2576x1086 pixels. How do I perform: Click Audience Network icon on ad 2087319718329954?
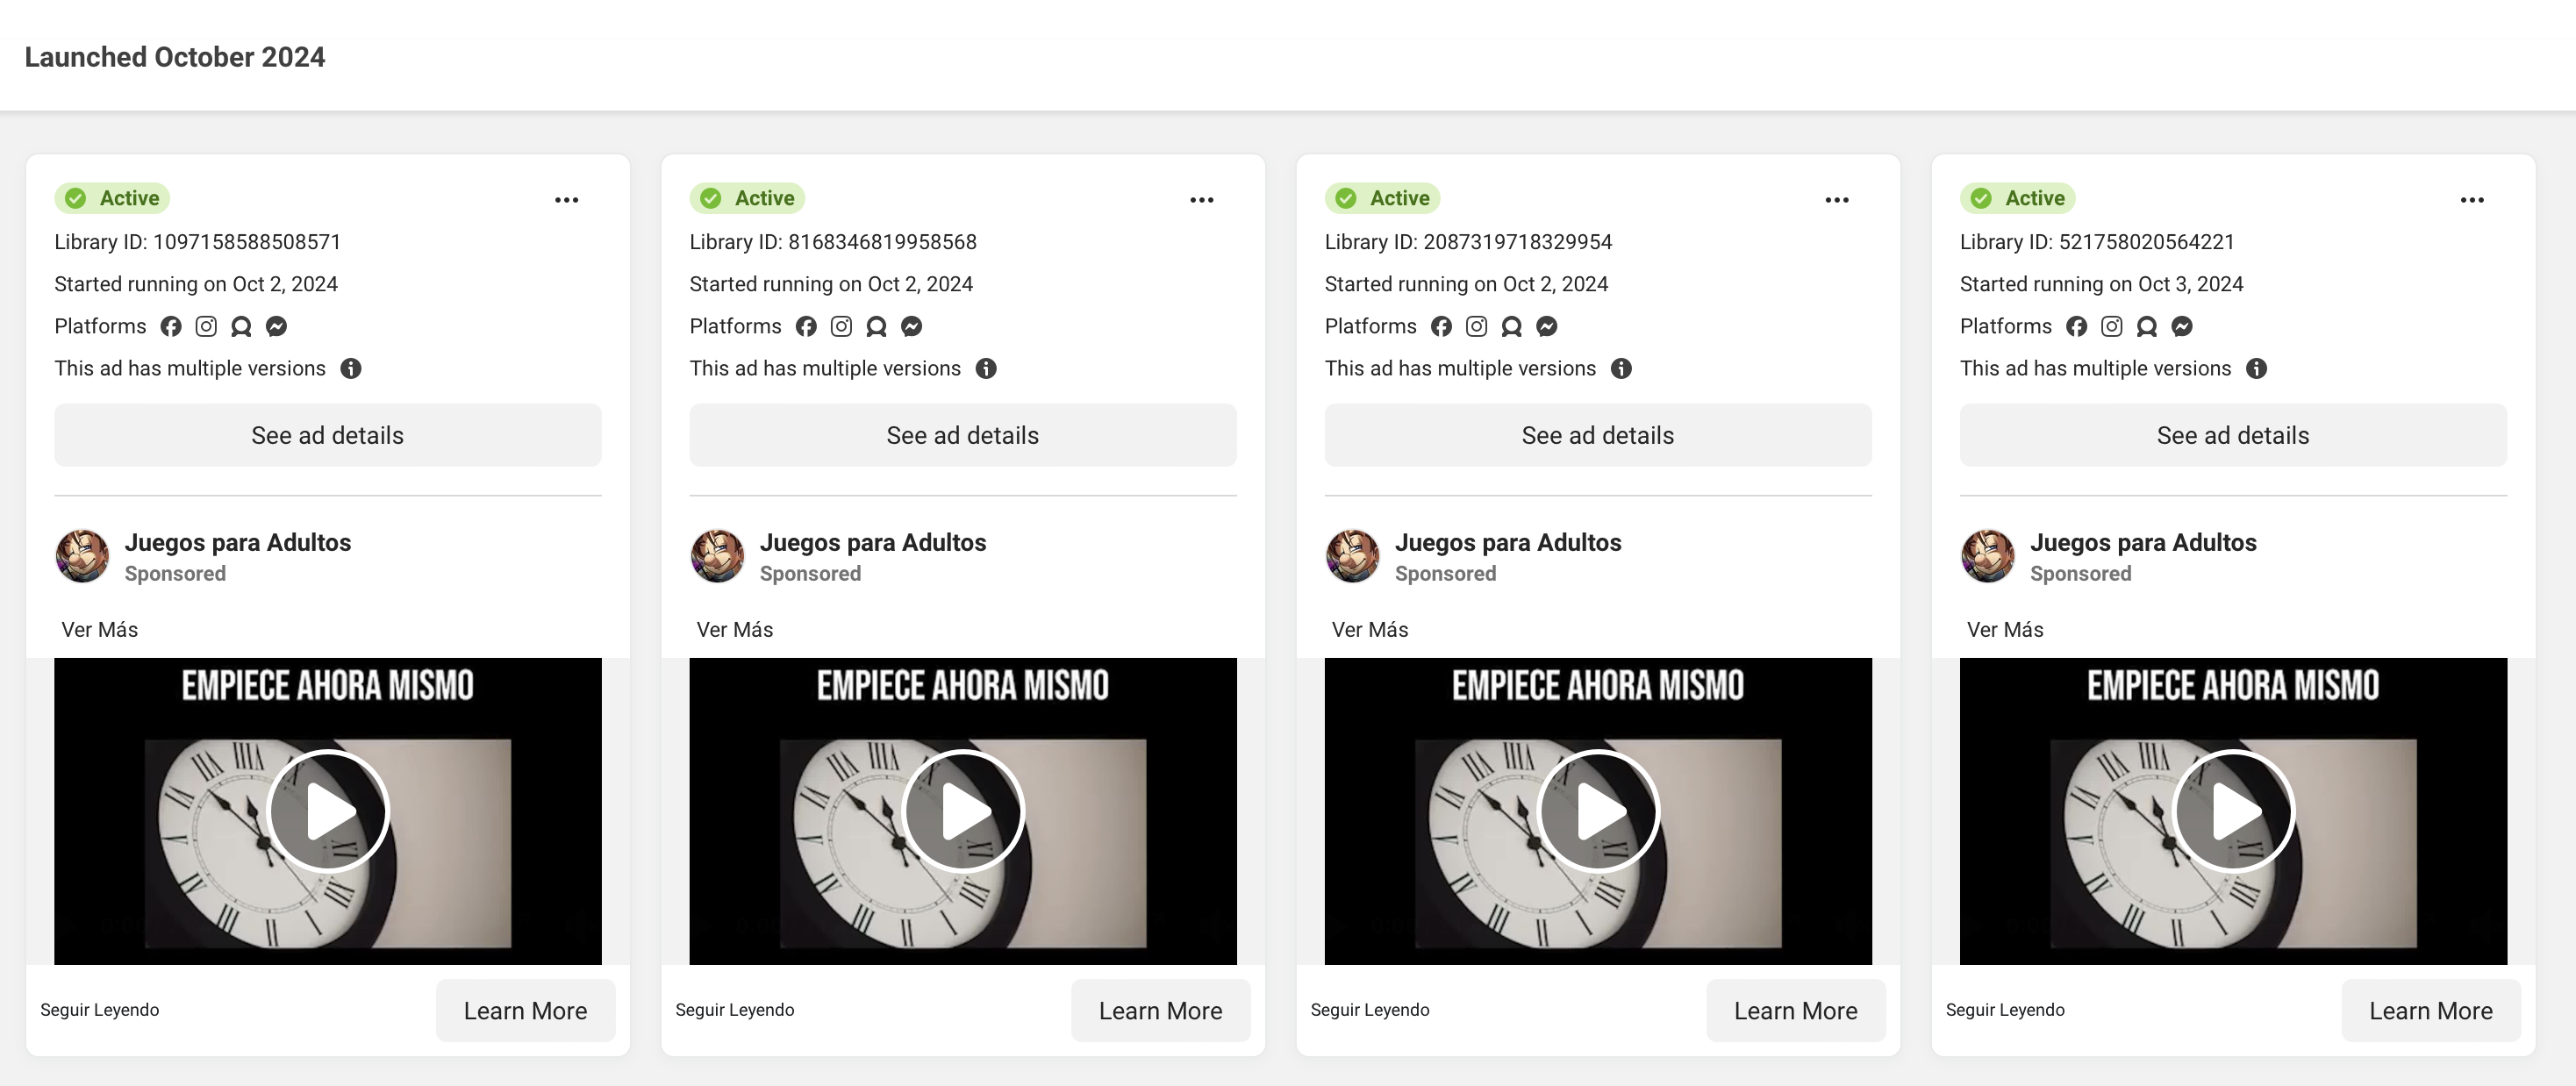(1511, 326)
